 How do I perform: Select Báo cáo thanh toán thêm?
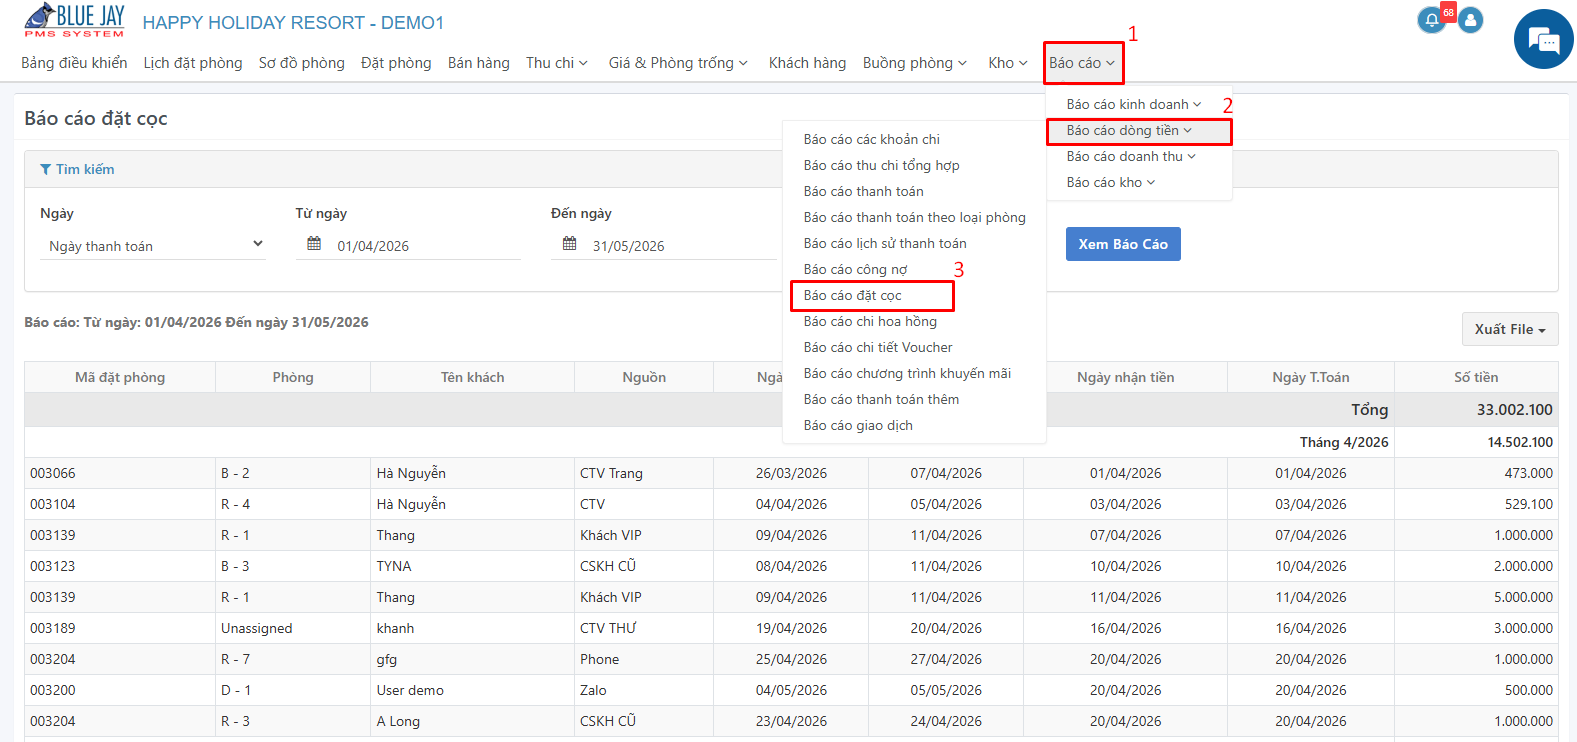(881, 399)
